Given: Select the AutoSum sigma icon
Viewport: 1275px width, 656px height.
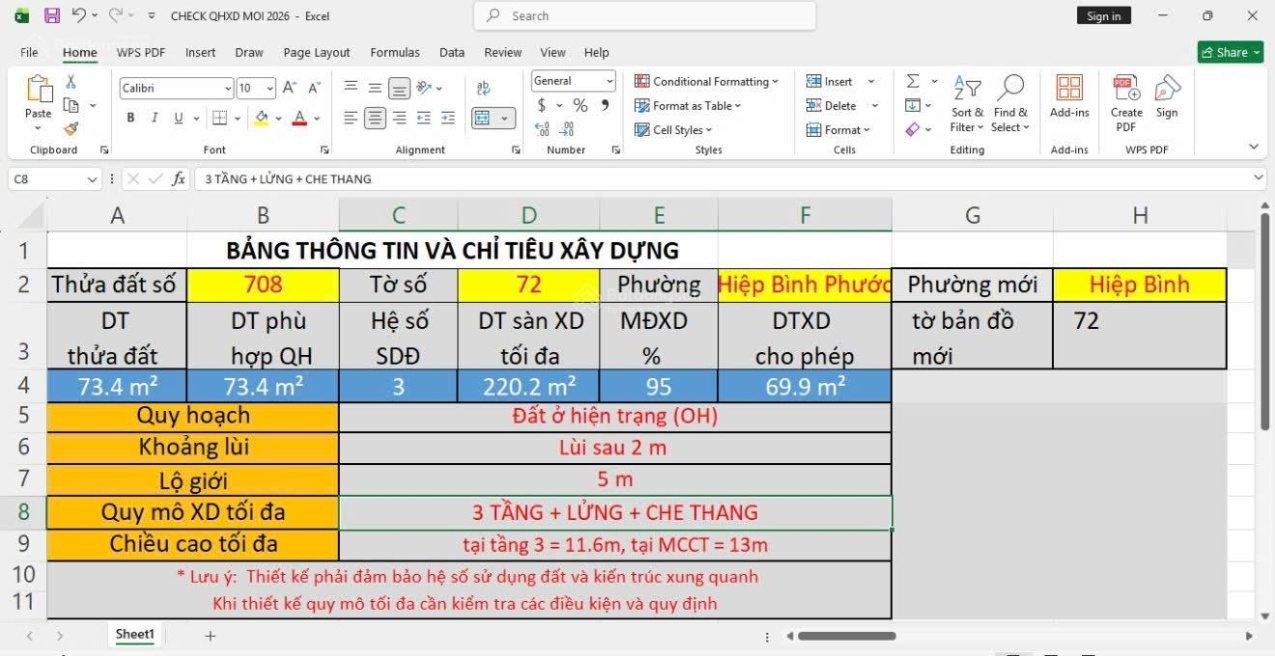Looking at the screenshot, I should (913, 82).
